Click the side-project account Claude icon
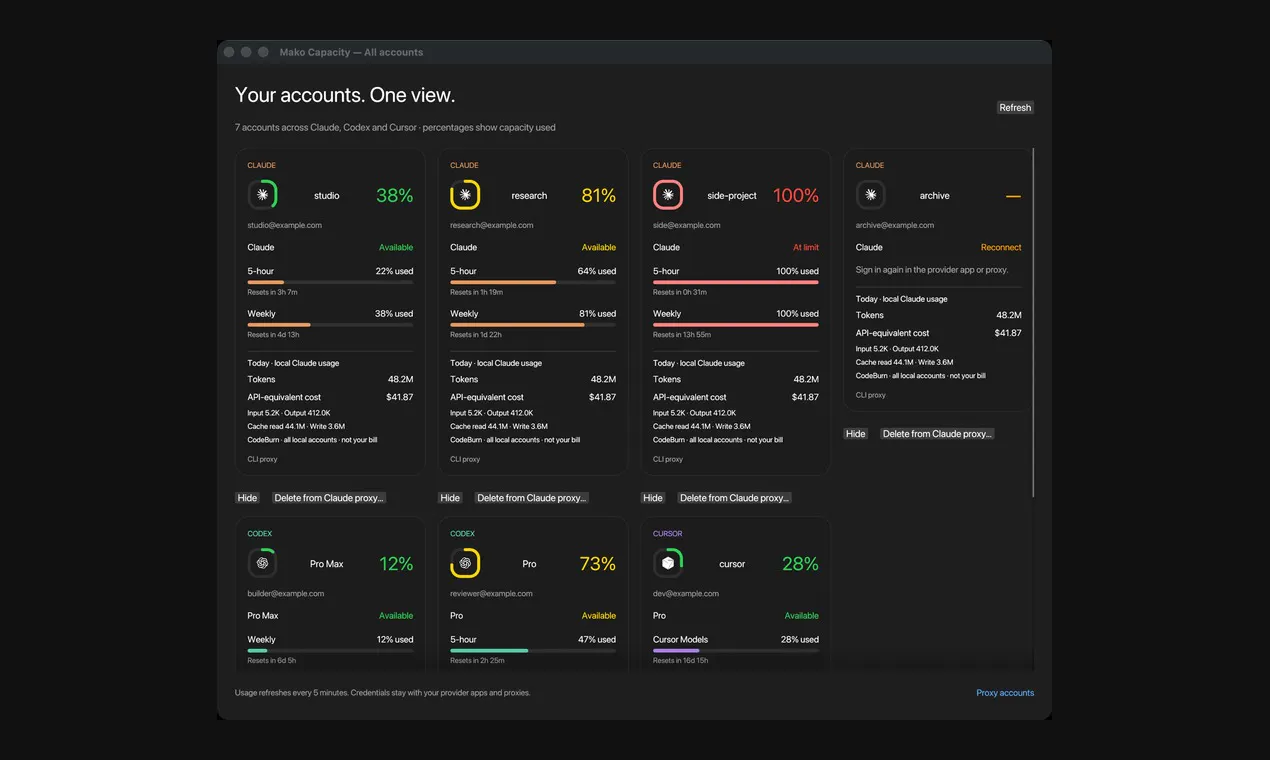The height and width of the screenshot is (760, 1270). tap(668, 195)
